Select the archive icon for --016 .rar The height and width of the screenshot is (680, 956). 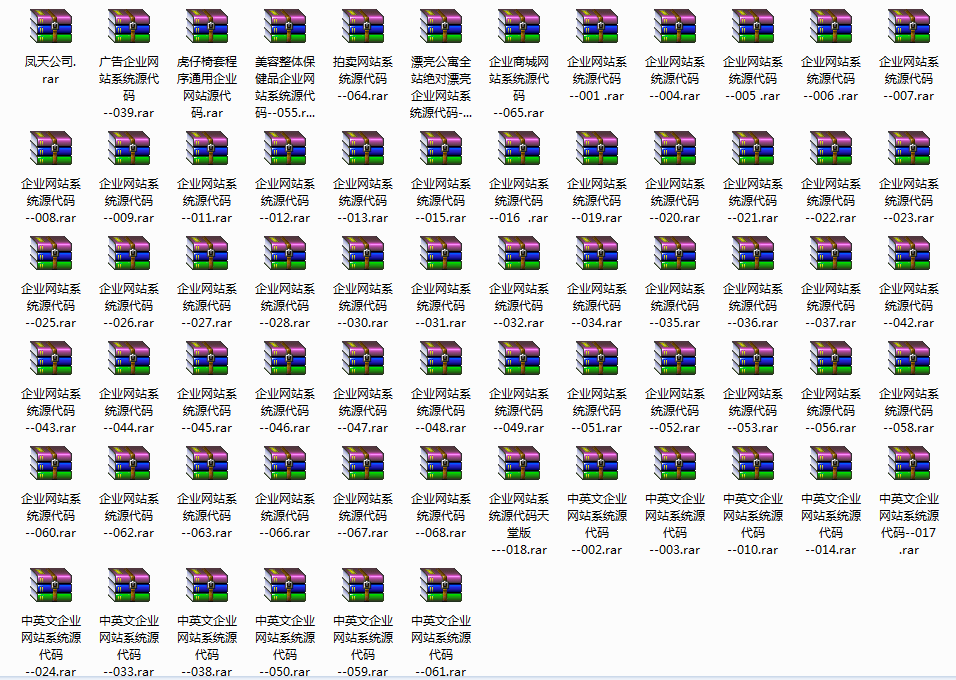point(519,148)
